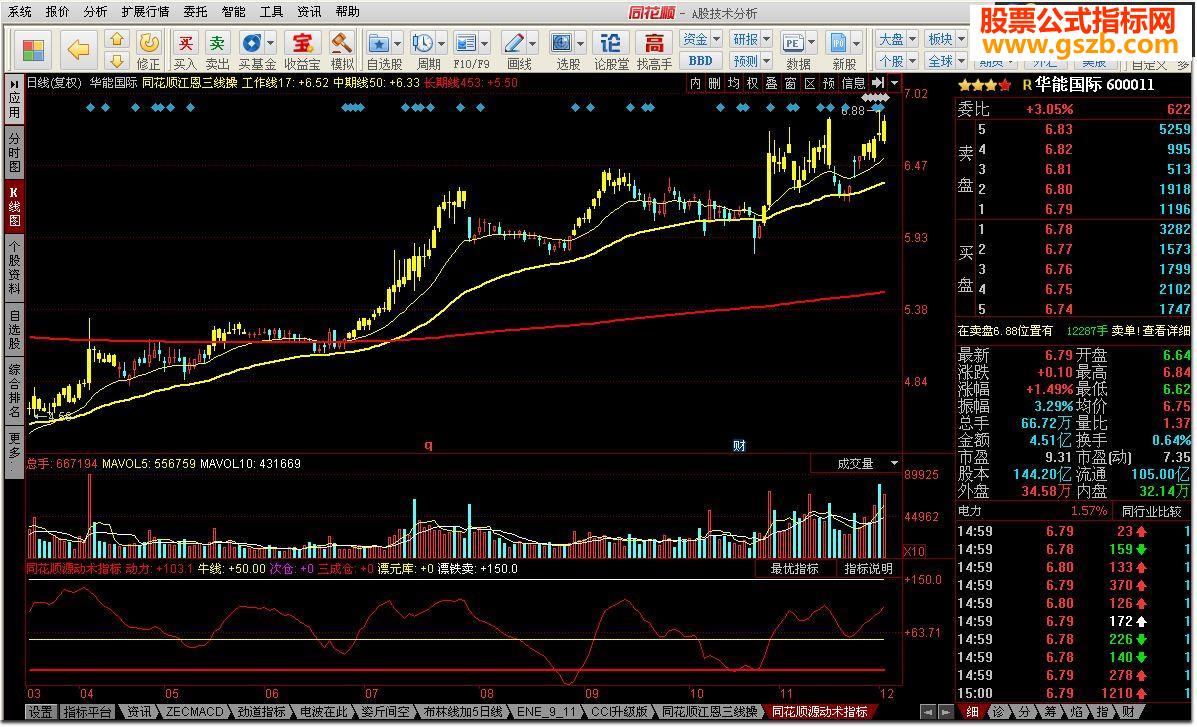Click the 买入 buy icon
Image resolution: width=1197 pixels, height=727 pixels.
coord(185,50)
